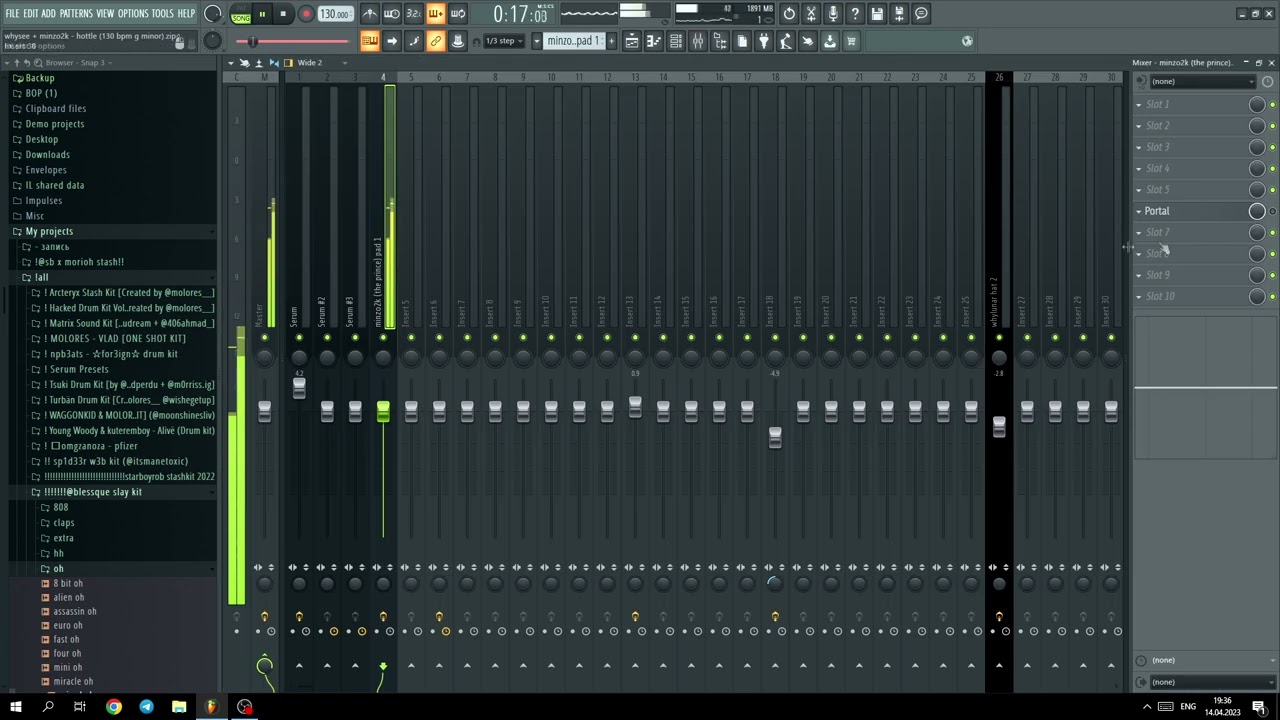Mute the minzo2k pad 1 track
This screenshot has height=720, width=1280.
(383, 338)
